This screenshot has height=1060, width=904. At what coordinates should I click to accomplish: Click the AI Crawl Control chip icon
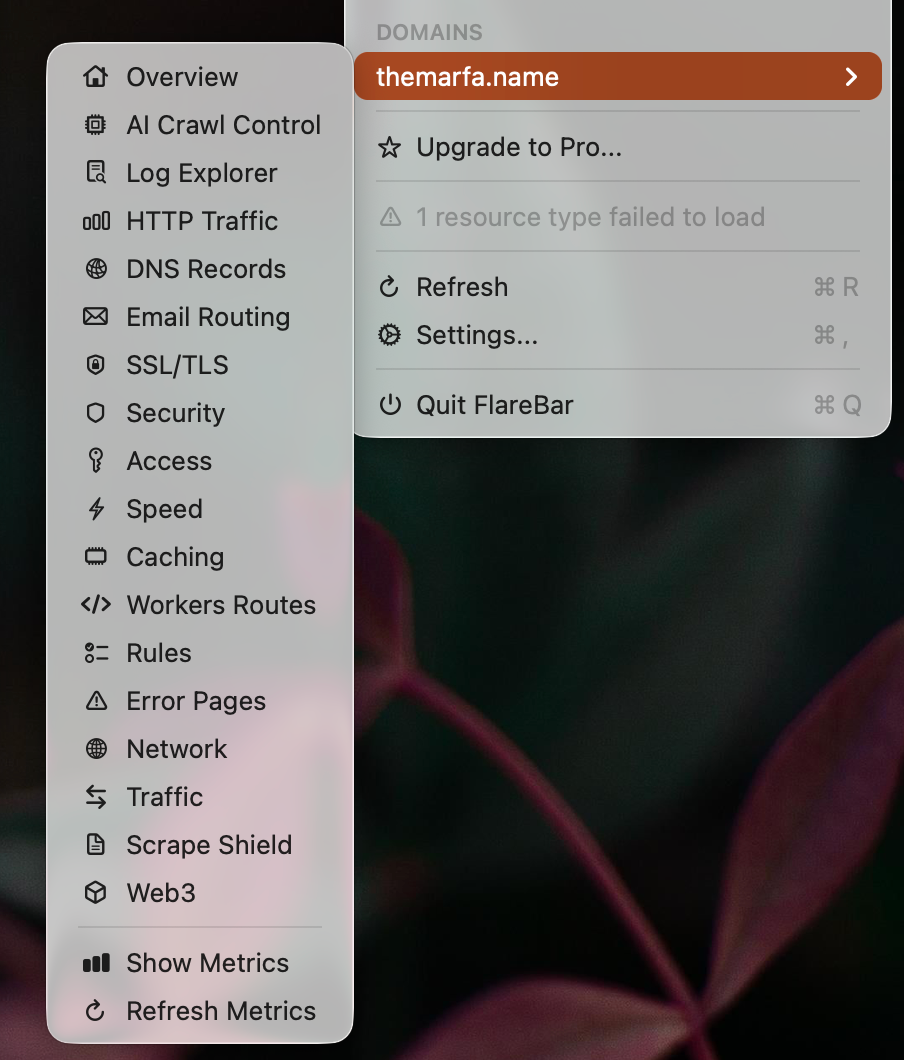pyautogui.click(x=96, y=125)
